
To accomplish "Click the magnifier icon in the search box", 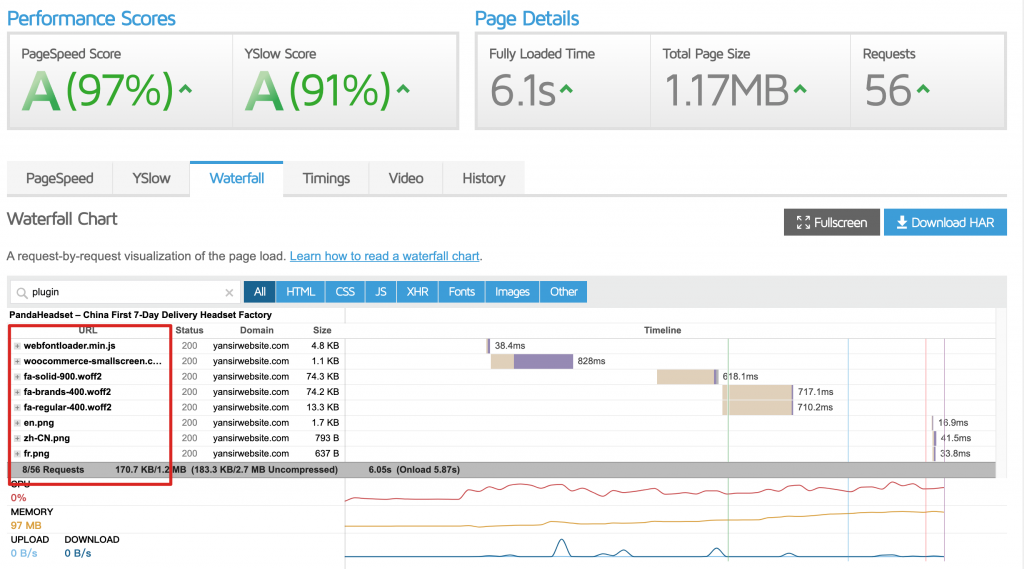I will coord(21,292).
